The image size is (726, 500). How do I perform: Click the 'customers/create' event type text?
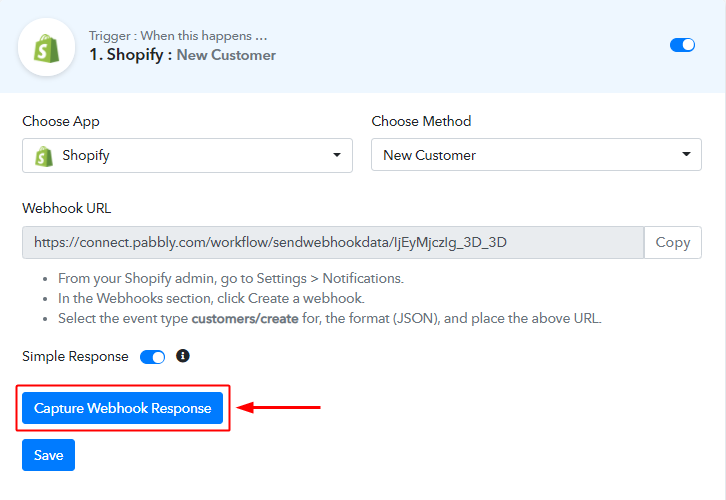point(245,319)
